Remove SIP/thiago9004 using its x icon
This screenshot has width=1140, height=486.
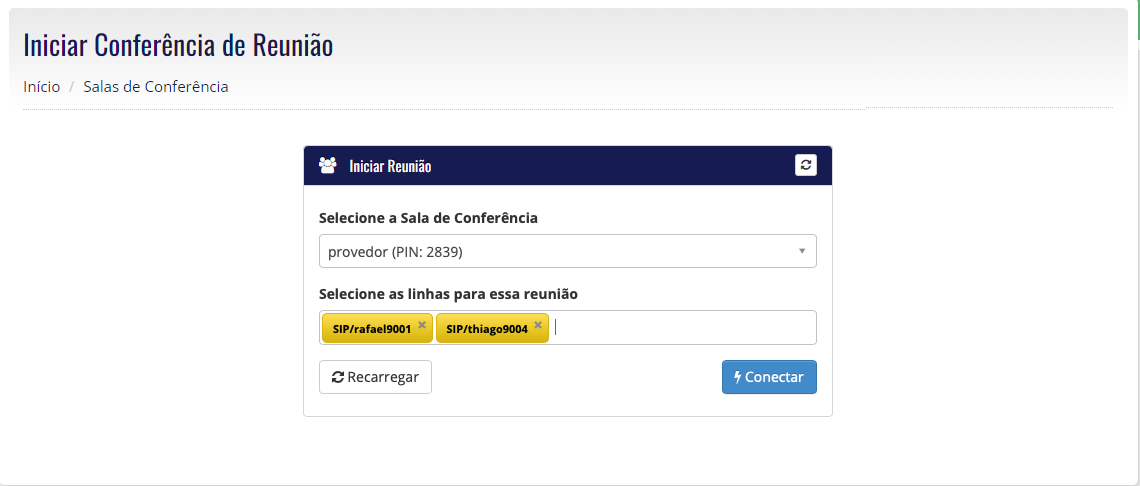tap(538, 325)
